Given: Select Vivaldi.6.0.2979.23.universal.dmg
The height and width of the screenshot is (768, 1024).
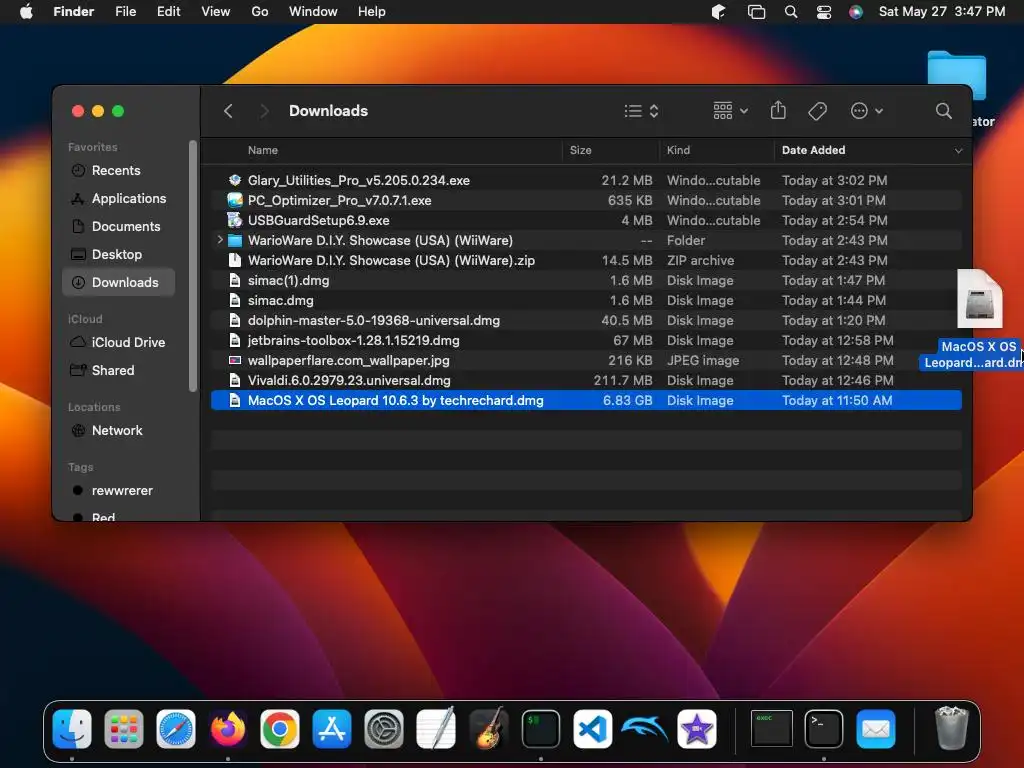Looking at the screenshot, I should (x=586, y=381).
